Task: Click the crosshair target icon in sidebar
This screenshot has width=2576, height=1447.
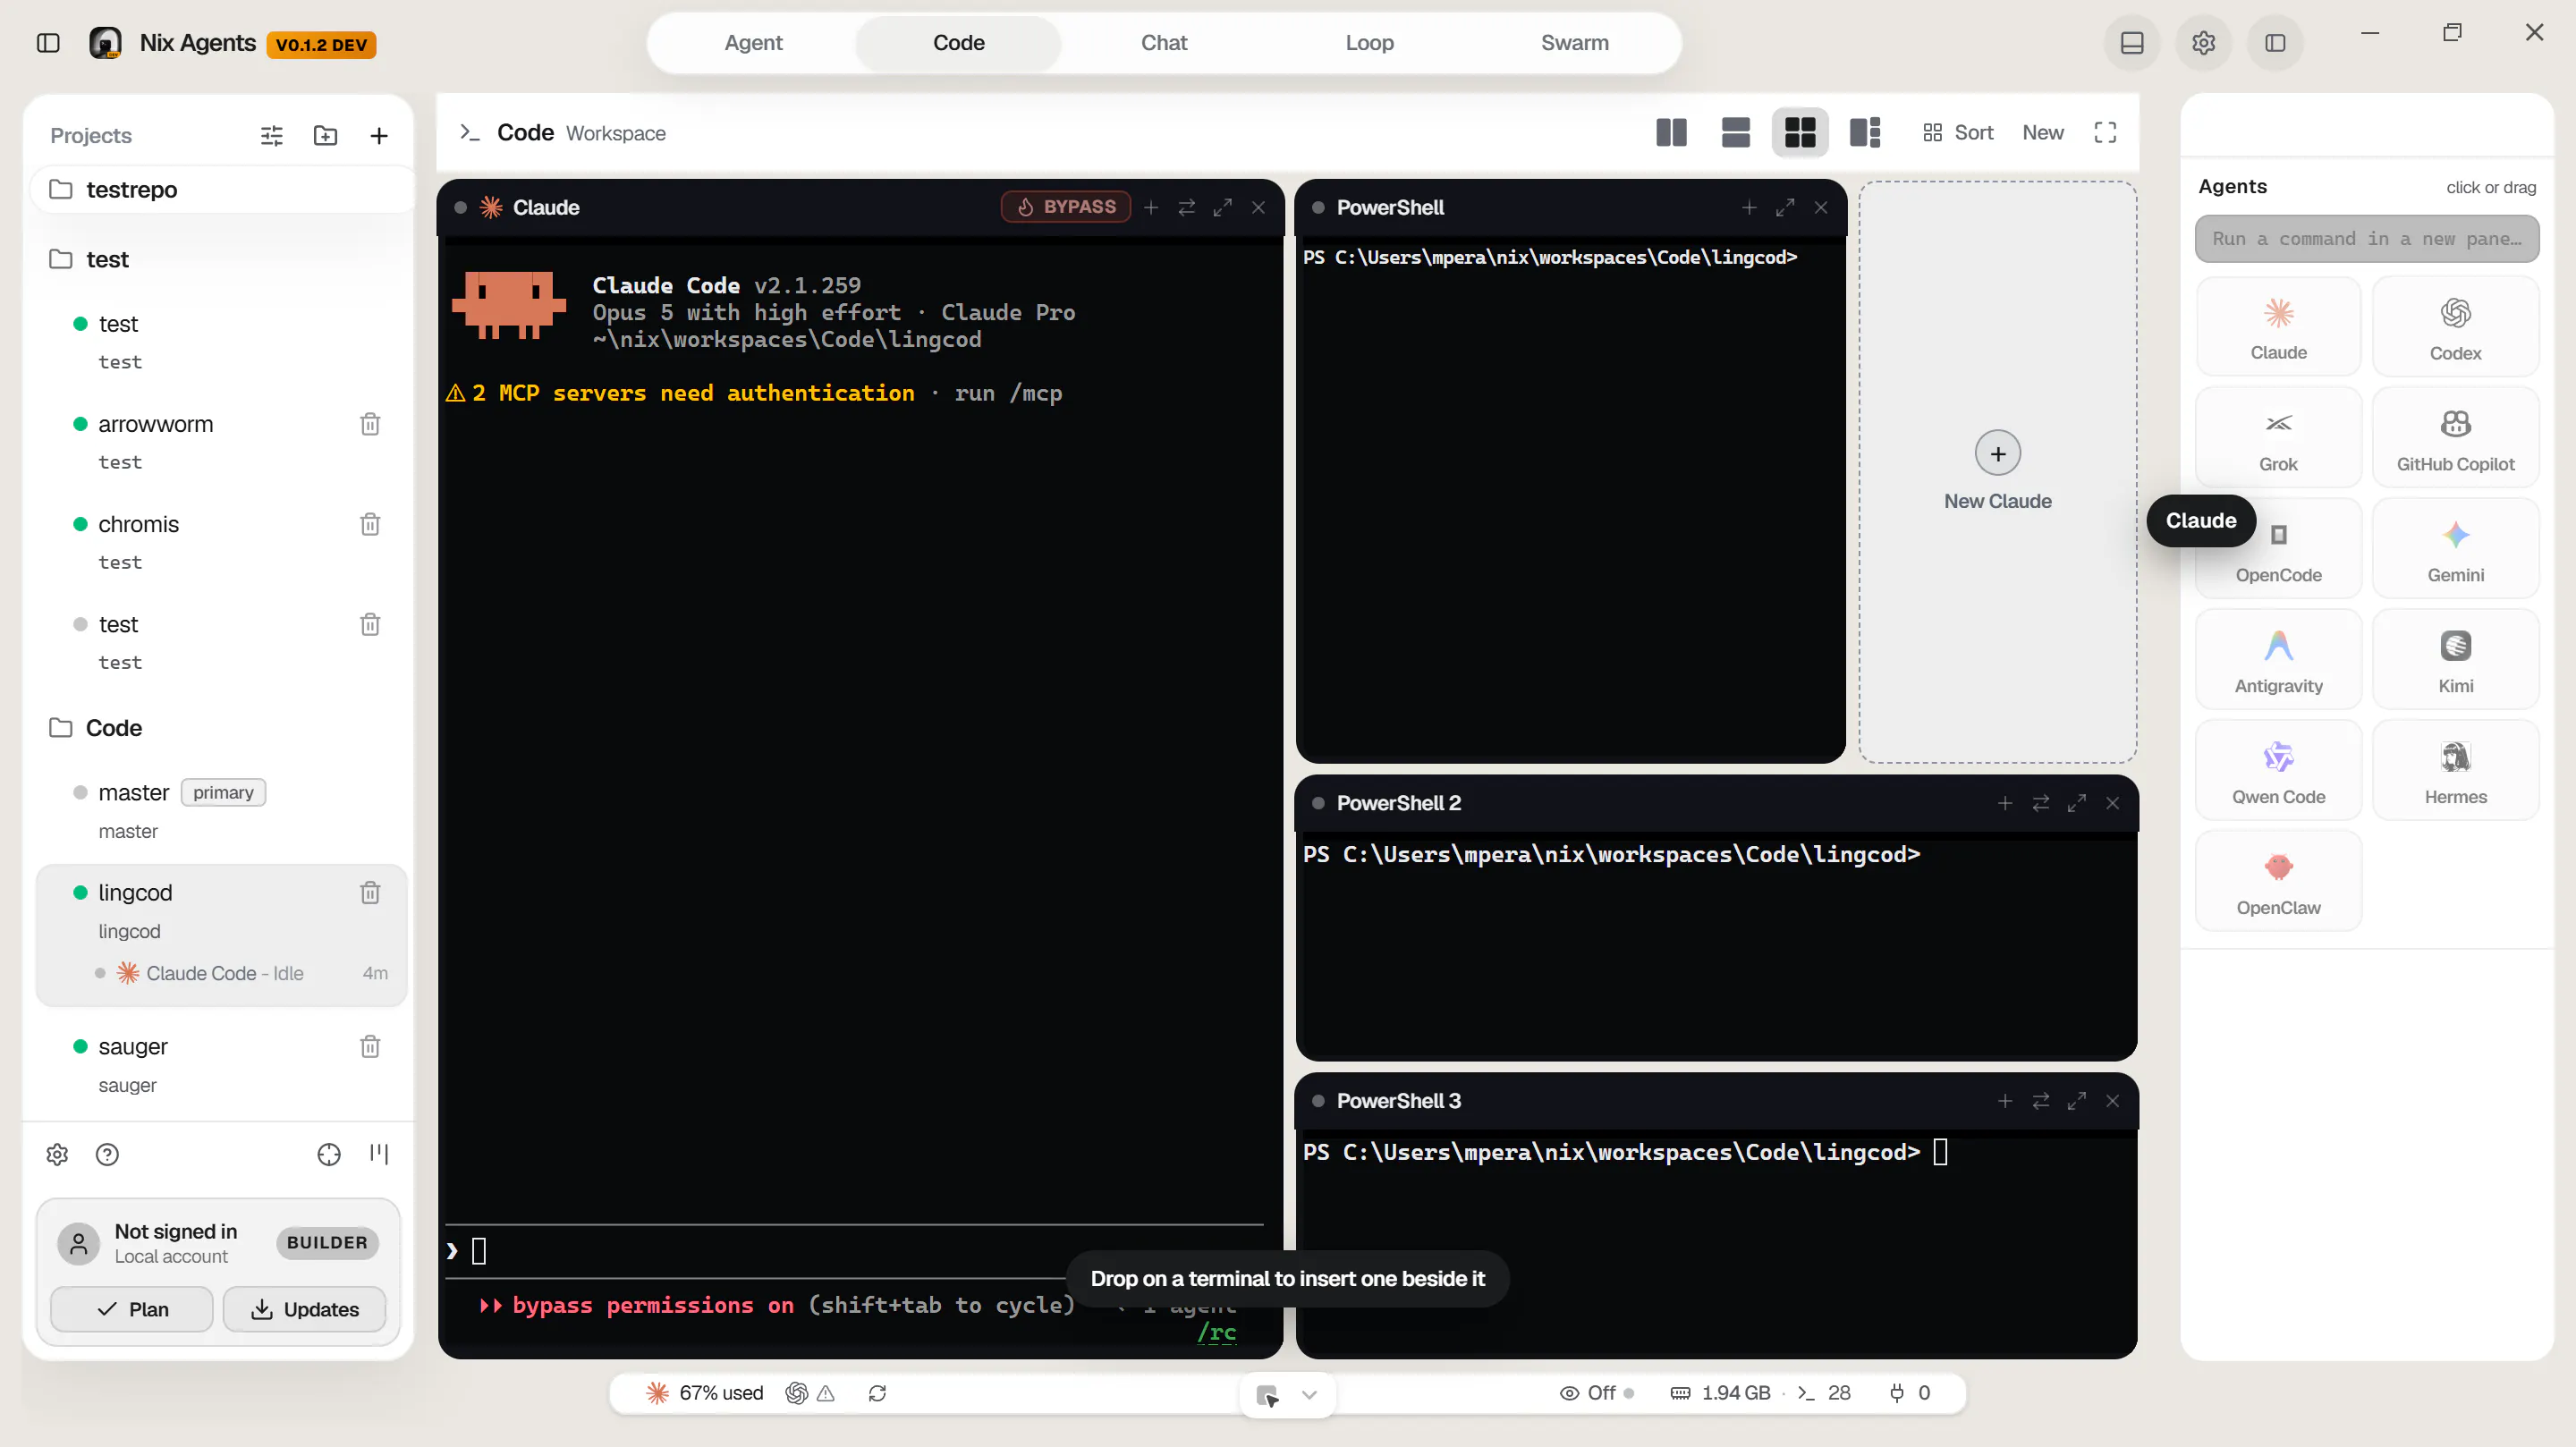Action: [329, 1154]
